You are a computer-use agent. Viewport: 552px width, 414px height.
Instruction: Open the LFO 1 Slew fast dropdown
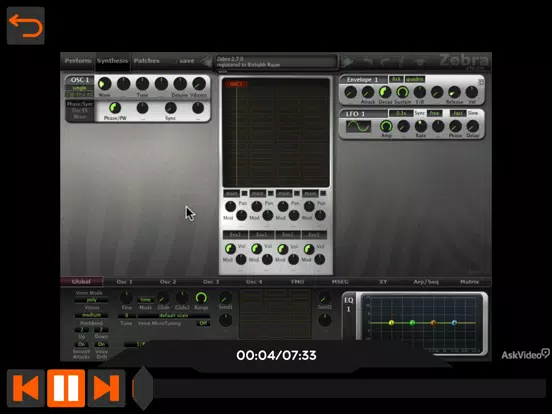click(x=458, y=113)
